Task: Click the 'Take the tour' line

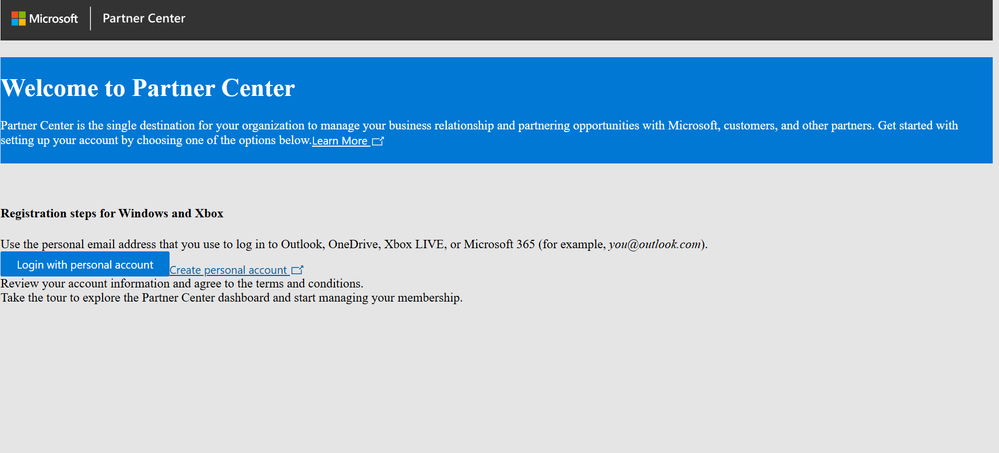Action: [x=231, y=298]
